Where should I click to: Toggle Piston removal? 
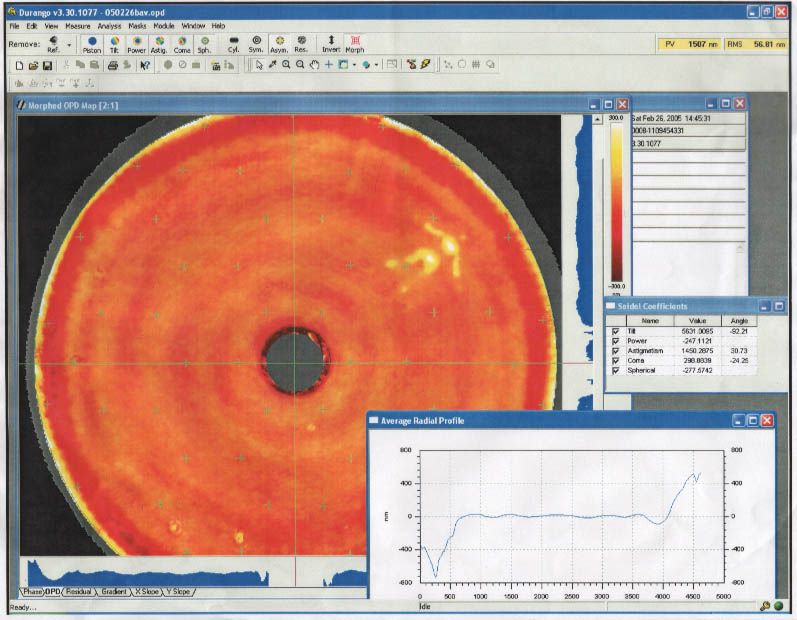[92, 44]
